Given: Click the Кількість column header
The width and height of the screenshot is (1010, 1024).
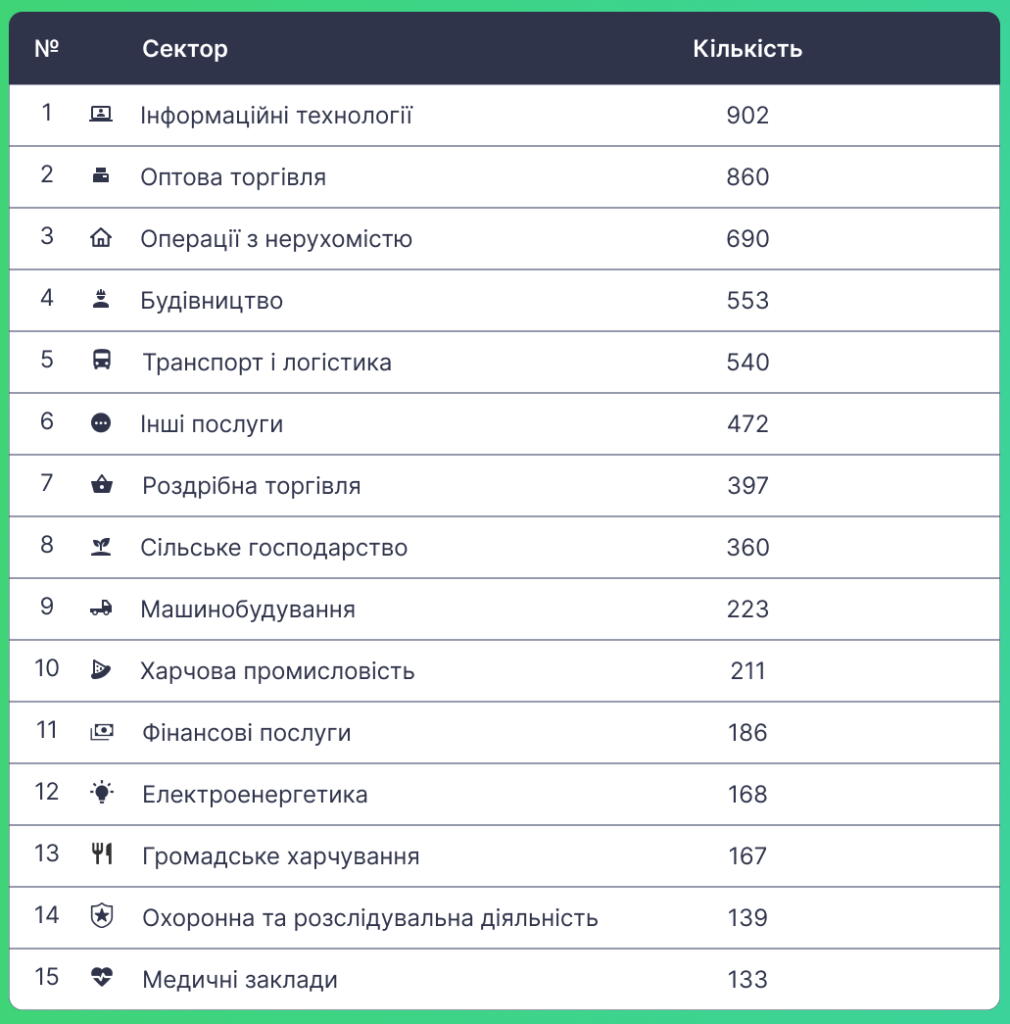Looking at the screenshot, I should 748,49.
